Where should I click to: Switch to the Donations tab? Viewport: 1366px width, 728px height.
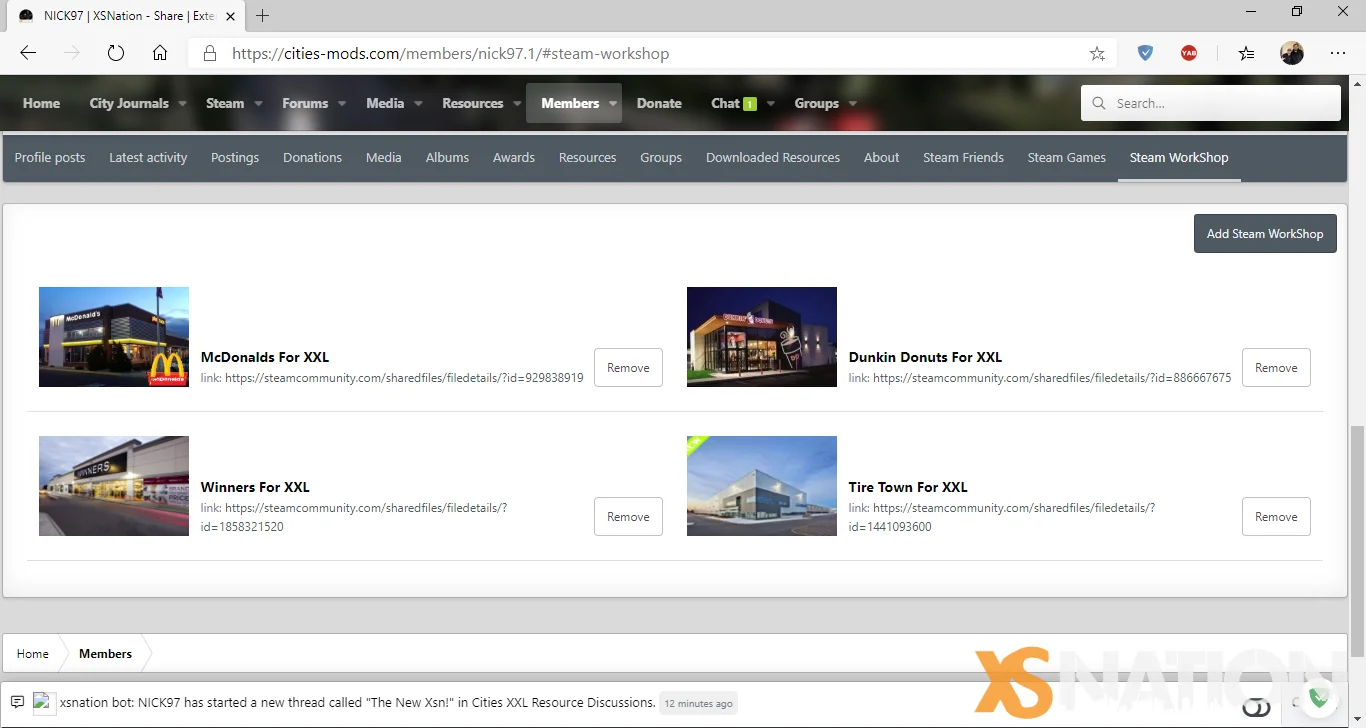click(312, 158)
